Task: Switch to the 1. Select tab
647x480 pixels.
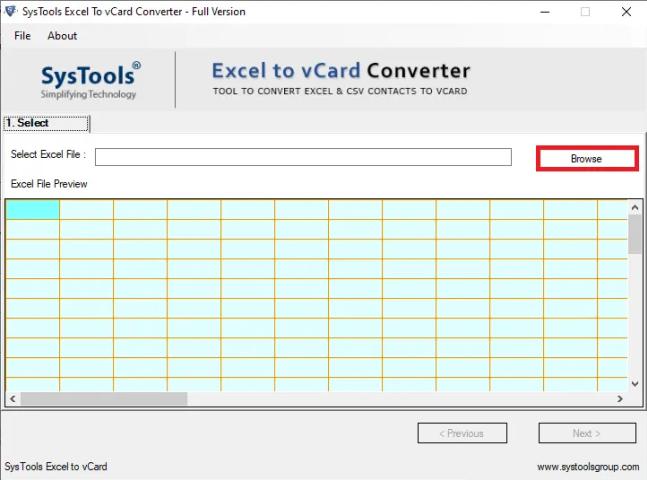Action: [x=46, y=124]
